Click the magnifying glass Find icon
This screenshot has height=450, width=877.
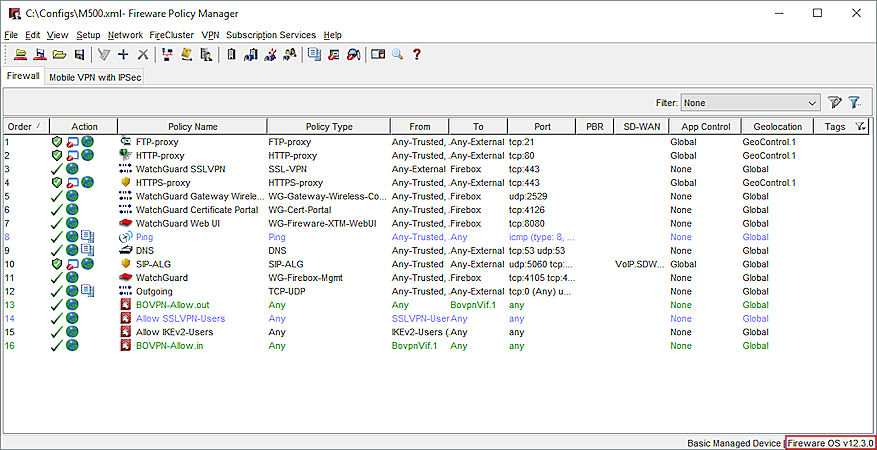[x=397, y=54]
